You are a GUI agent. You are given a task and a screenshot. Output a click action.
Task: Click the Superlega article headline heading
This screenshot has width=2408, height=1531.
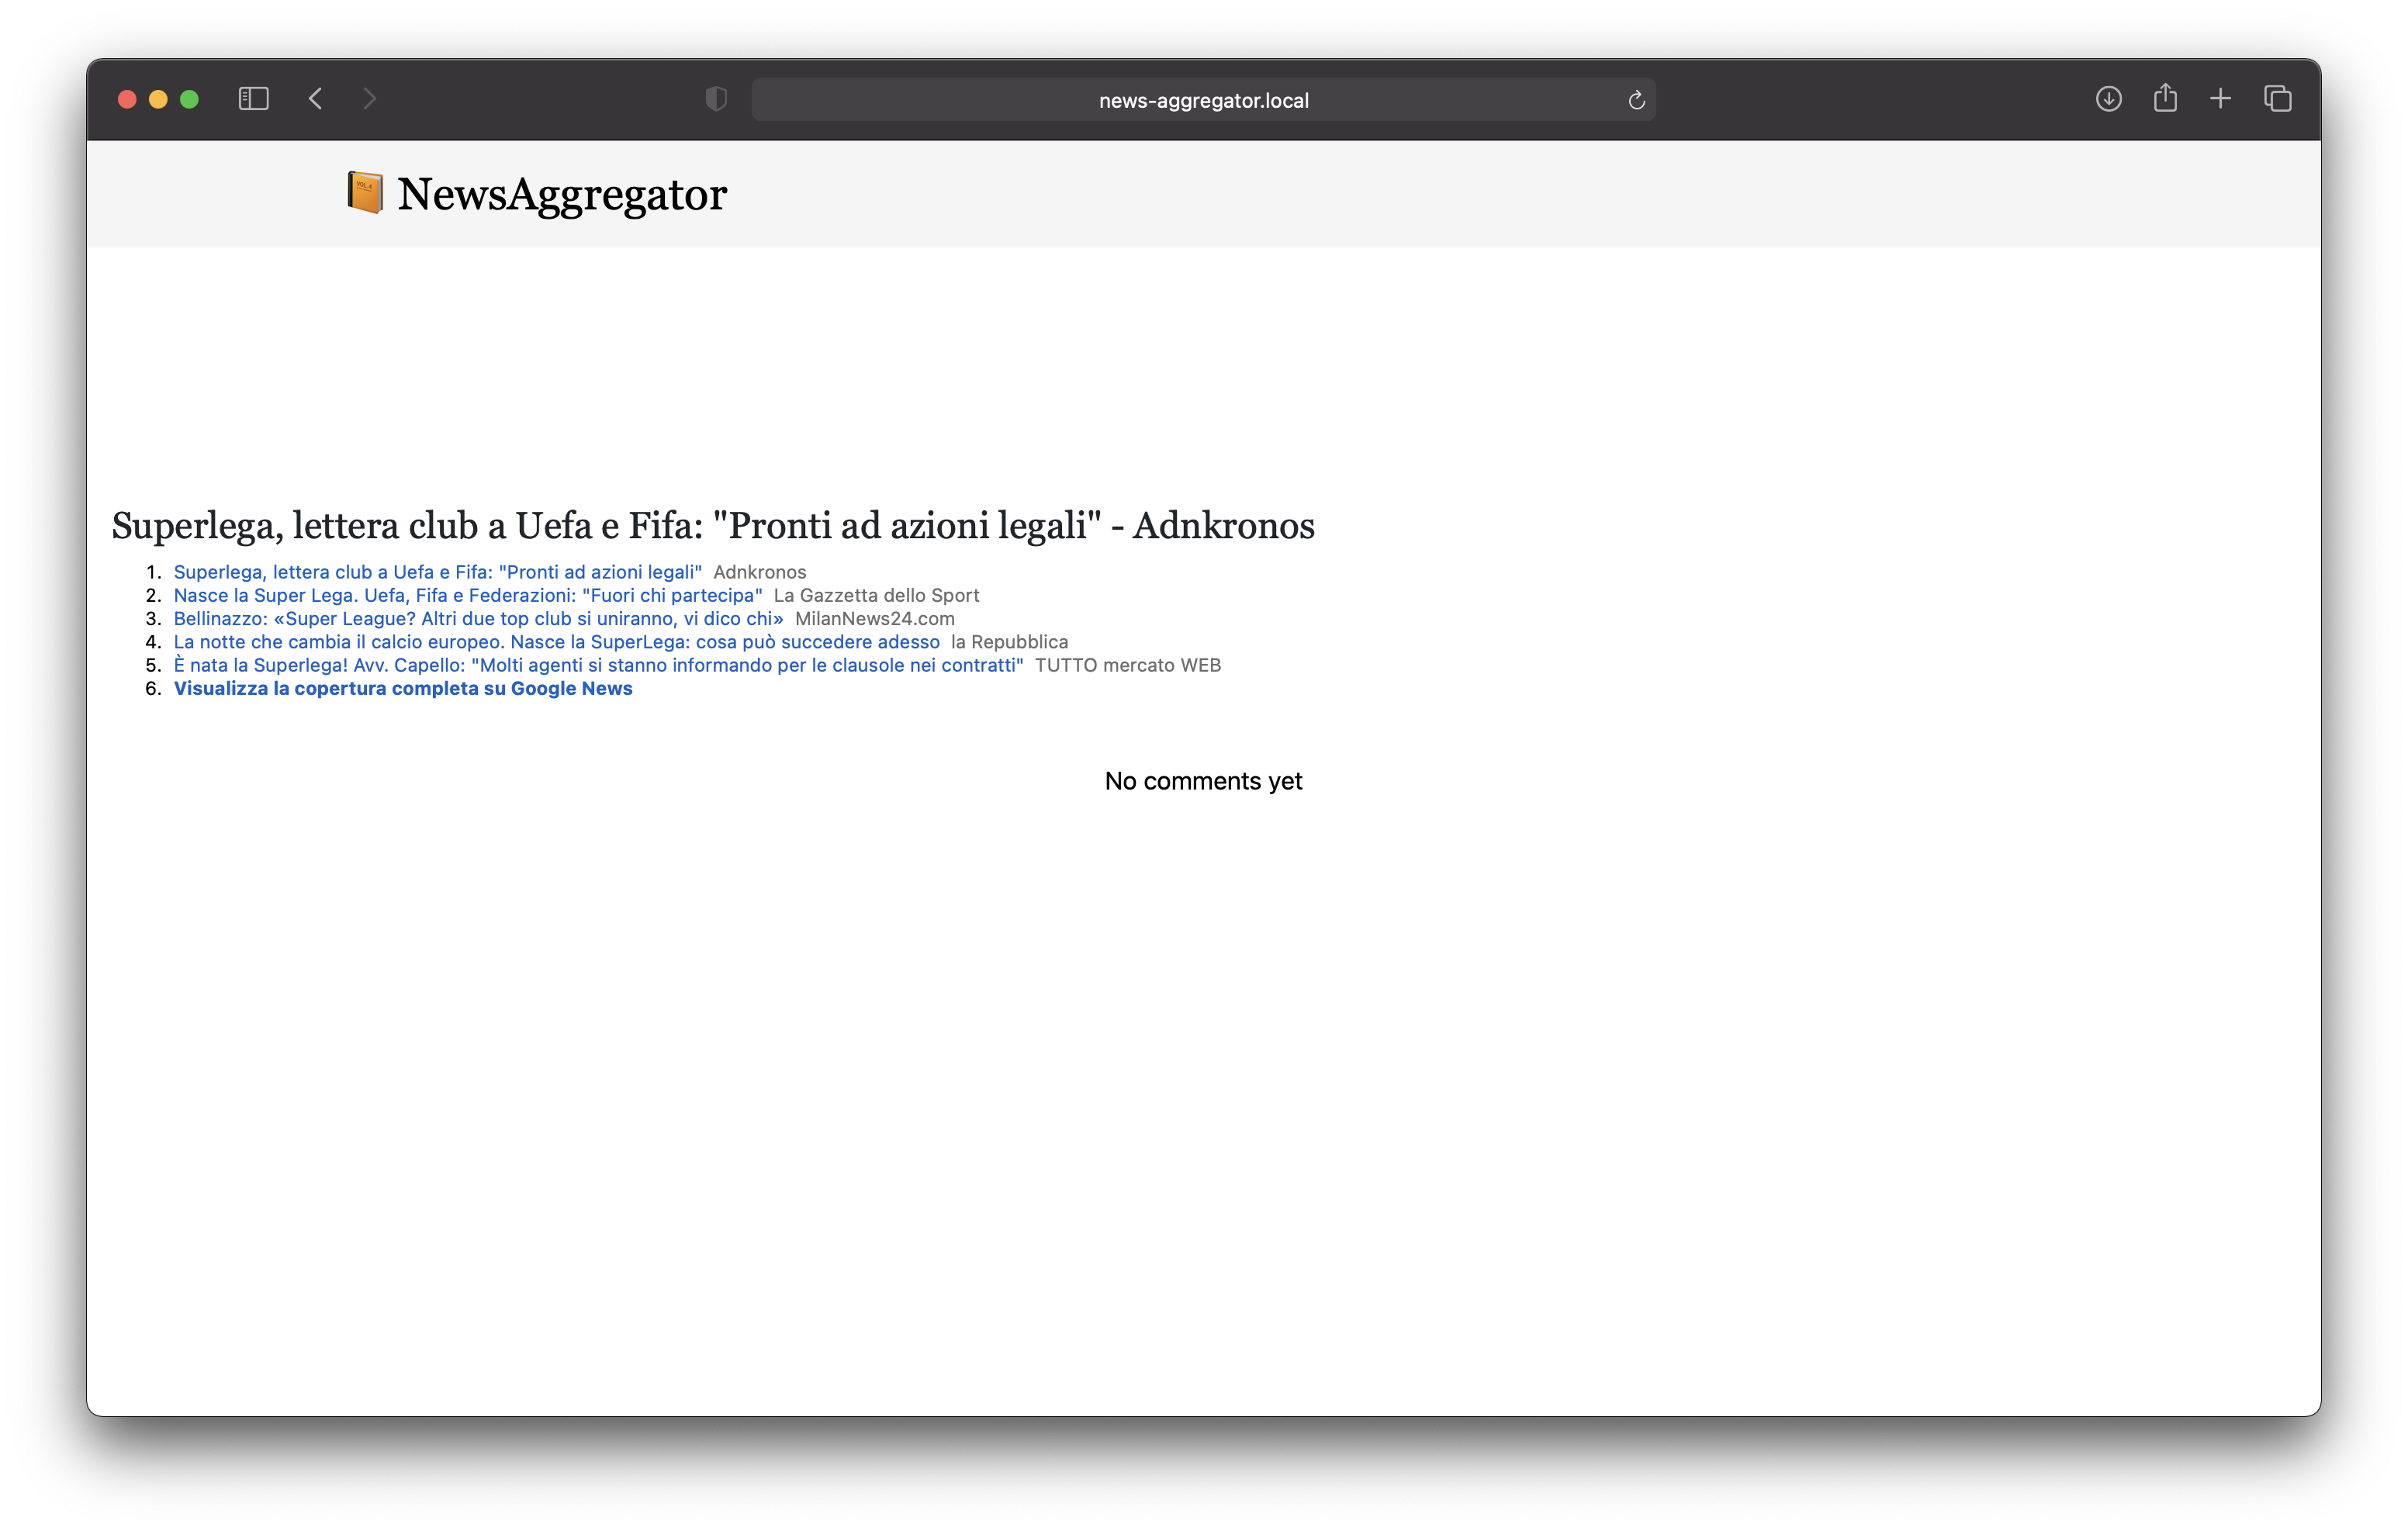coord(712,526)
